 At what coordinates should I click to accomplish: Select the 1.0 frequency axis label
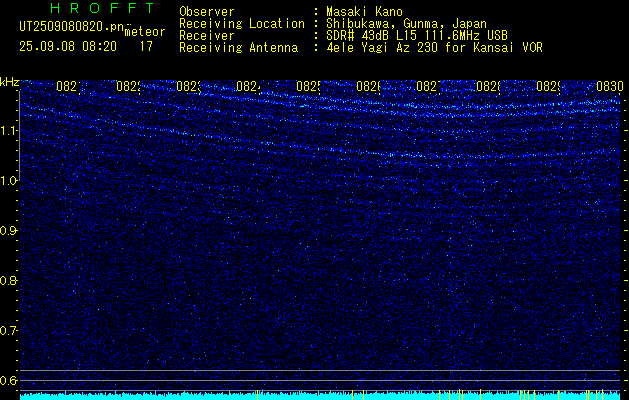pos(9,181)
